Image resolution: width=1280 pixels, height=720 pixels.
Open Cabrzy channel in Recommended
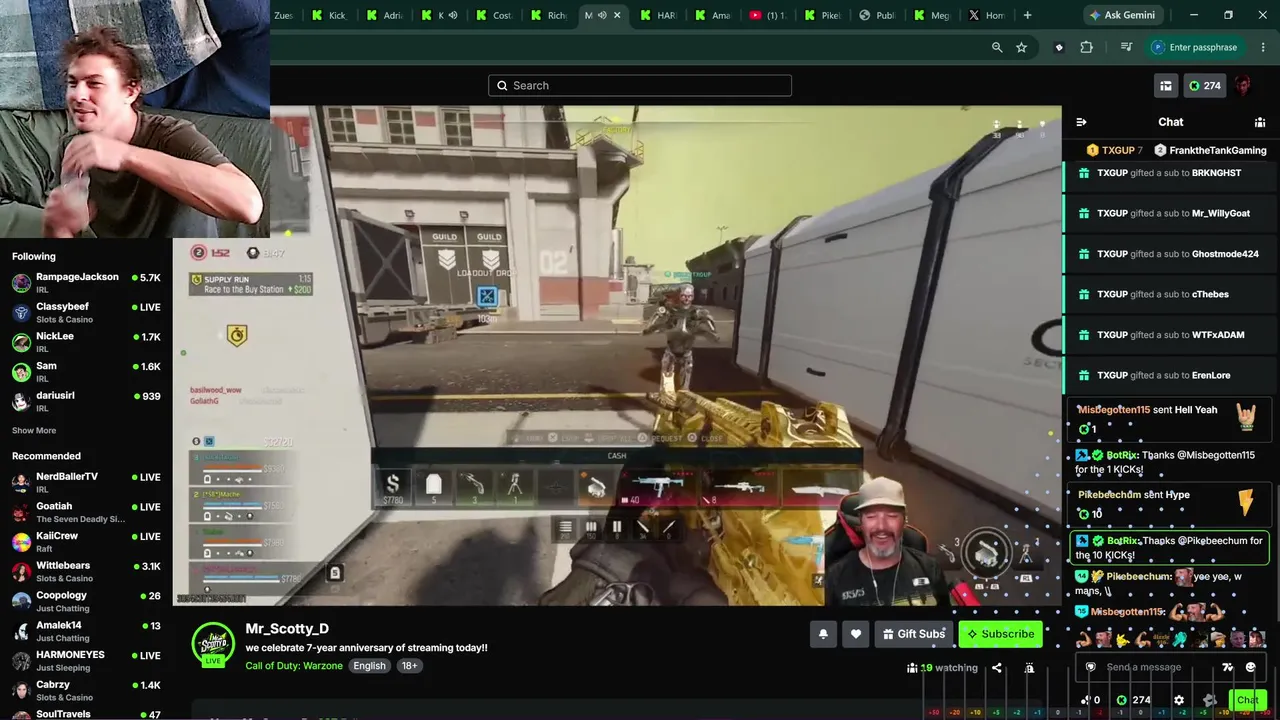click(x=86, y=691)
